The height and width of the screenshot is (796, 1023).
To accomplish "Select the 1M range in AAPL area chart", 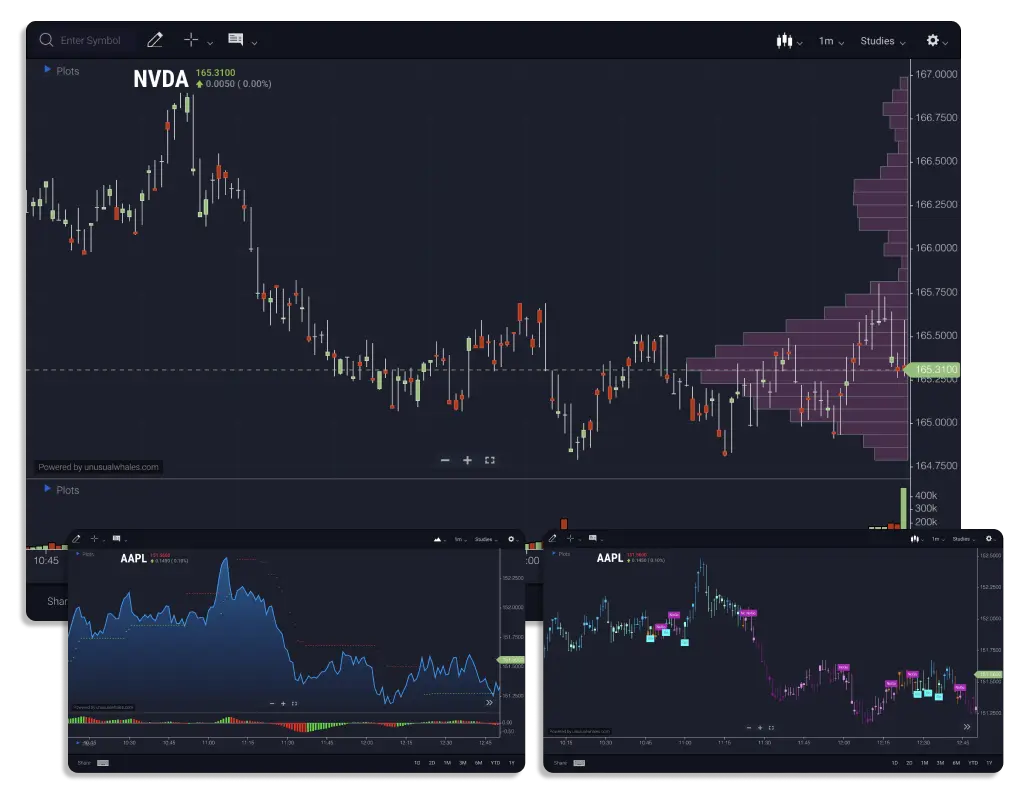I will [447, 763].
